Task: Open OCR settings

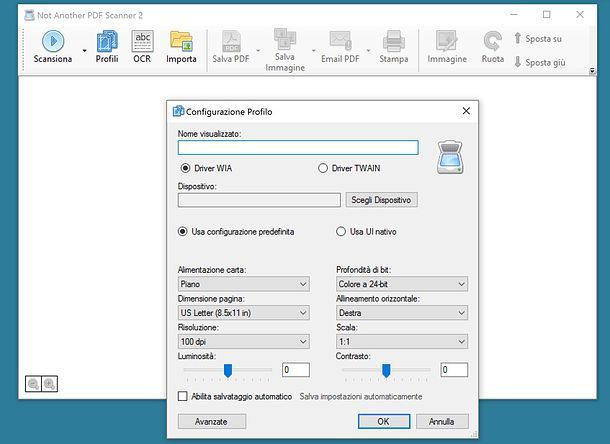Action: (142, 47)
